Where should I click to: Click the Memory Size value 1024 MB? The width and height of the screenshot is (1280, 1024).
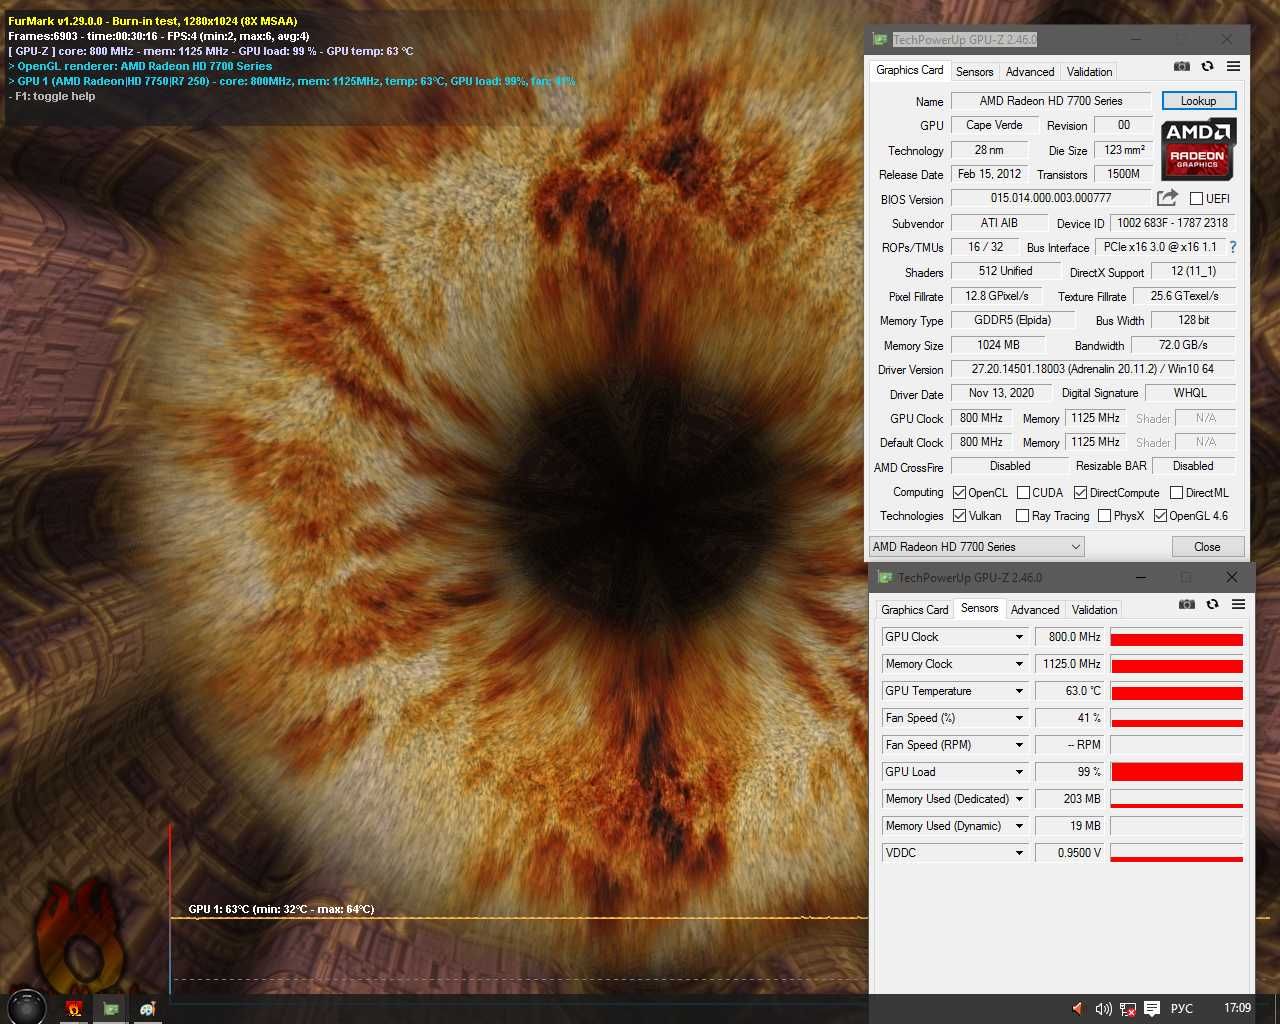[x=998, y=345]
